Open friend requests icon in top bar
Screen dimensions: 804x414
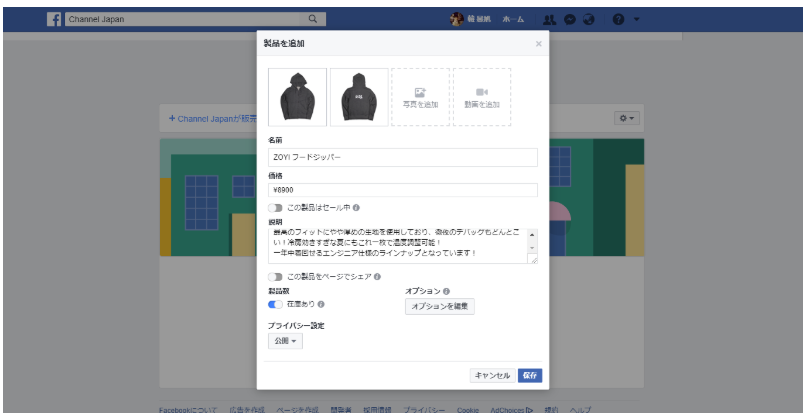(x=550, y=19)
